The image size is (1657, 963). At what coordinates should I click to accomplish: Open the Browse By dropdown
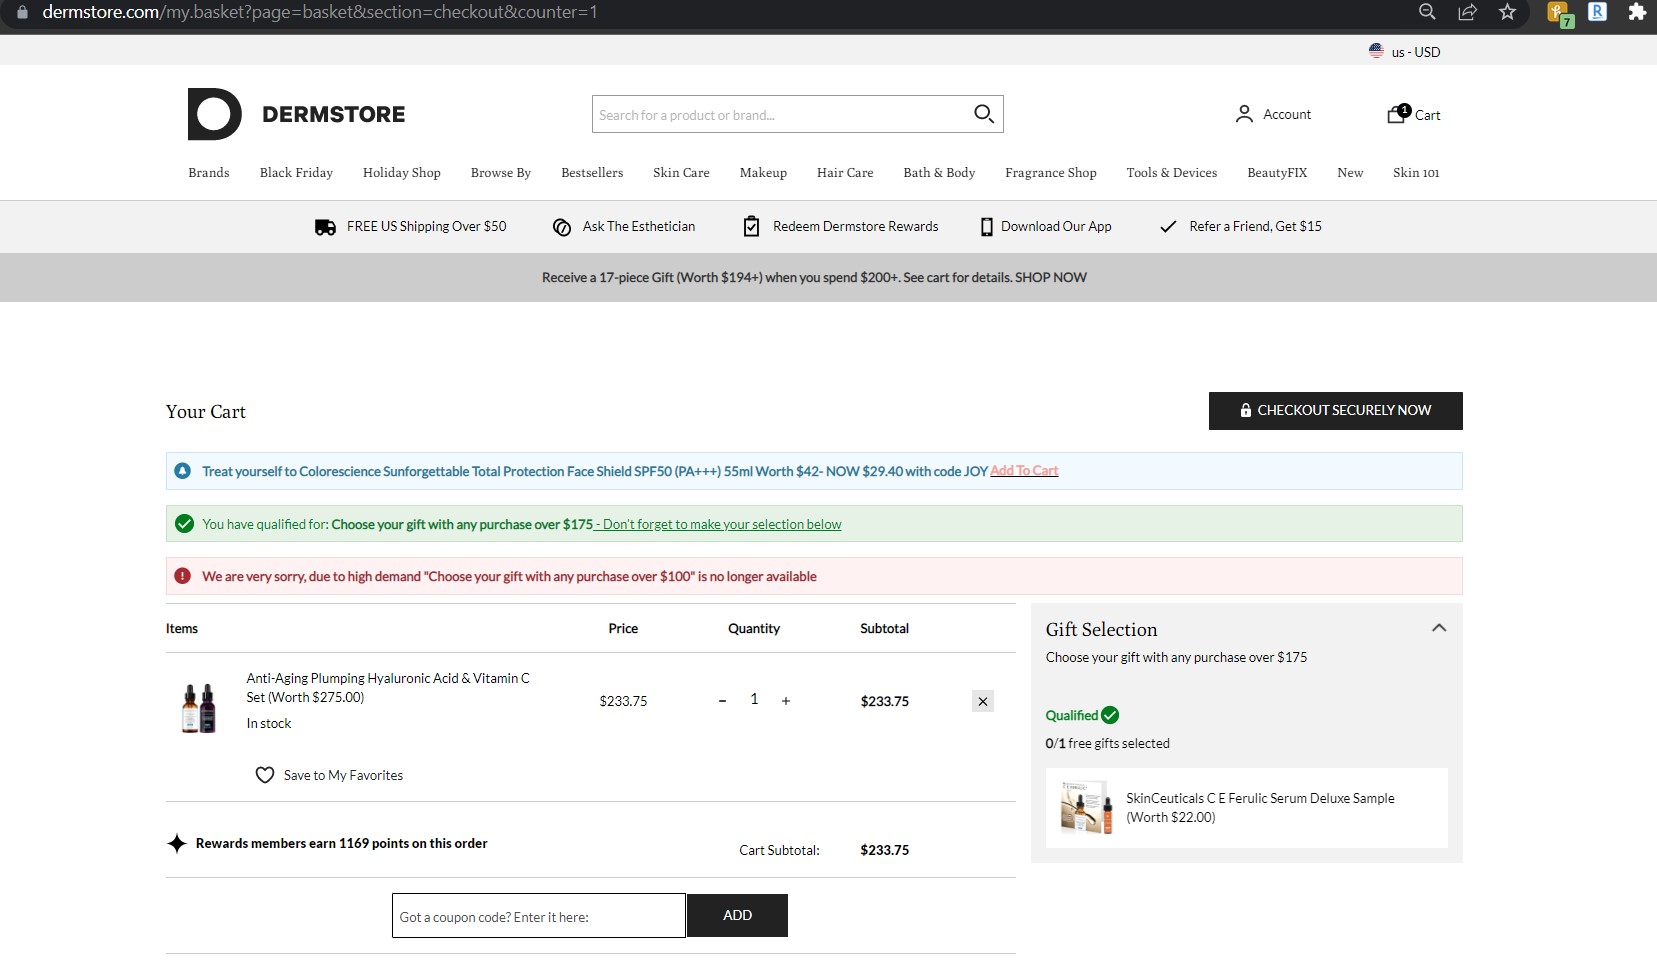click(x=501, y=172)
